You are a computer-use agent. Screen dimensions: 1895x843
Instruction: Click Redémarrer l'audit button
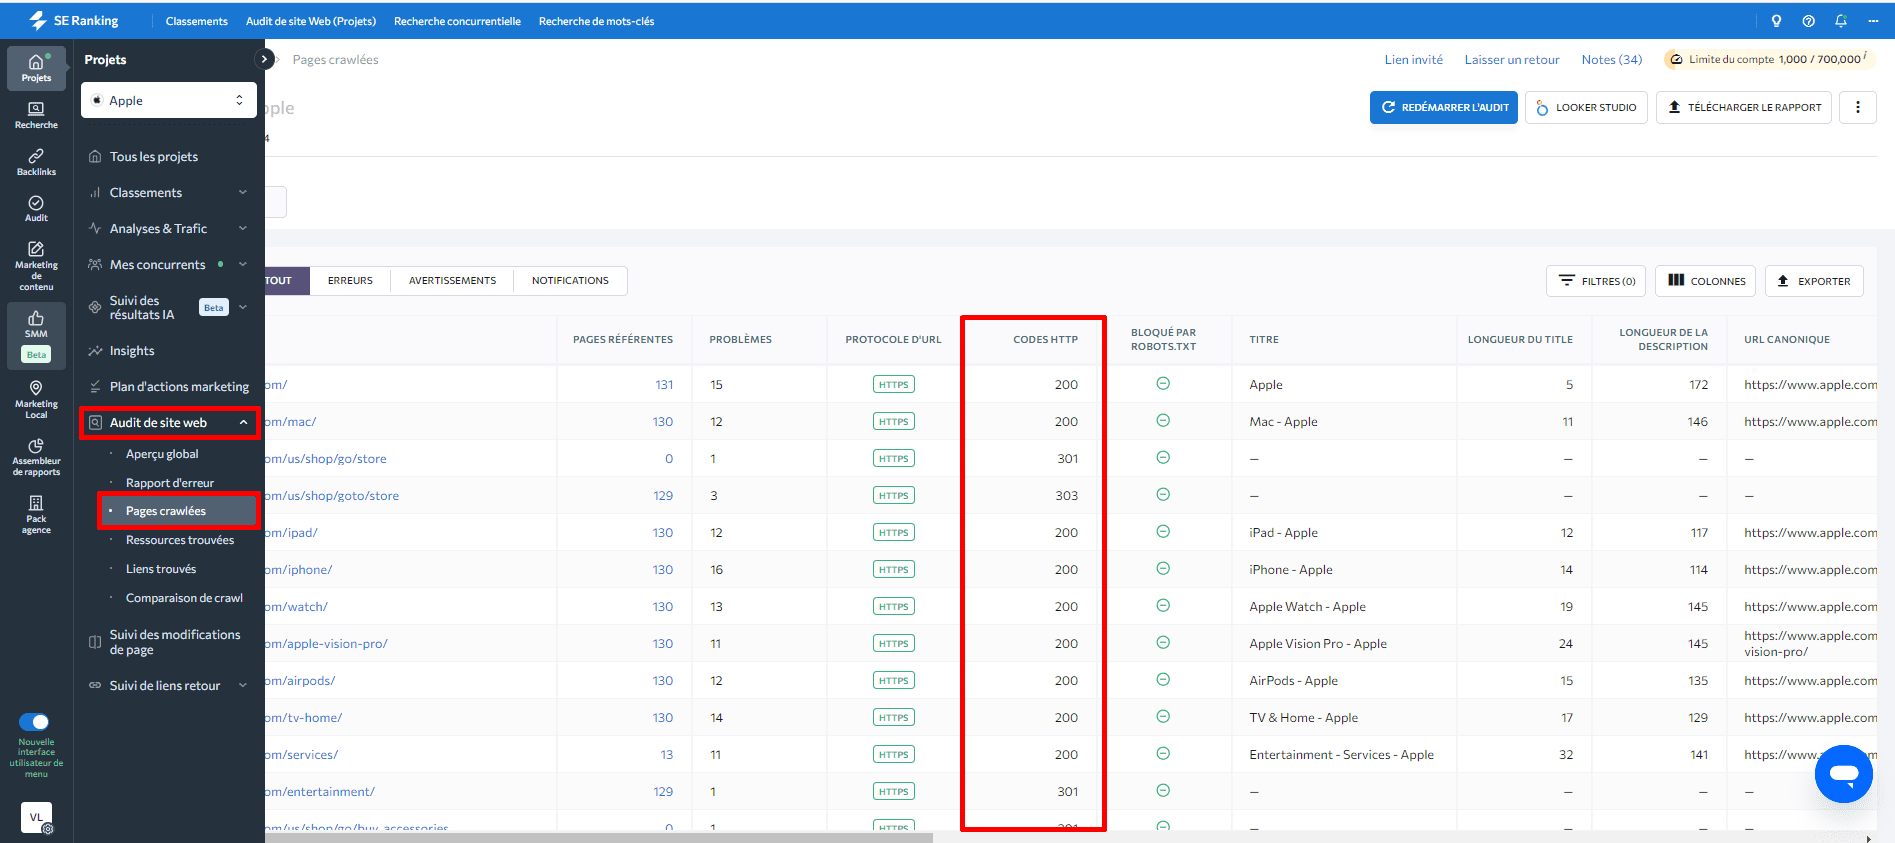coord(1444,107)
